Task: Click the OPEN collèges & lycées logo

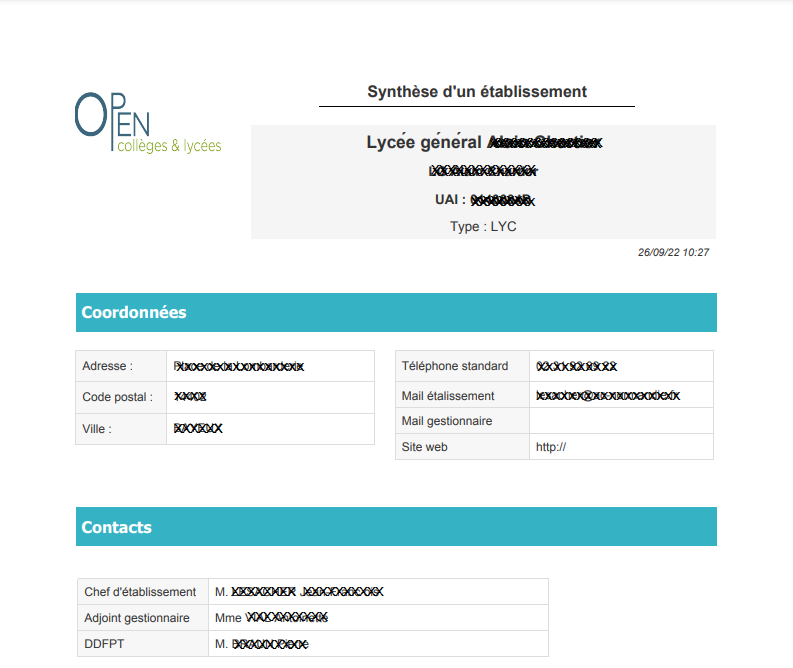Action: coord(147,125)
